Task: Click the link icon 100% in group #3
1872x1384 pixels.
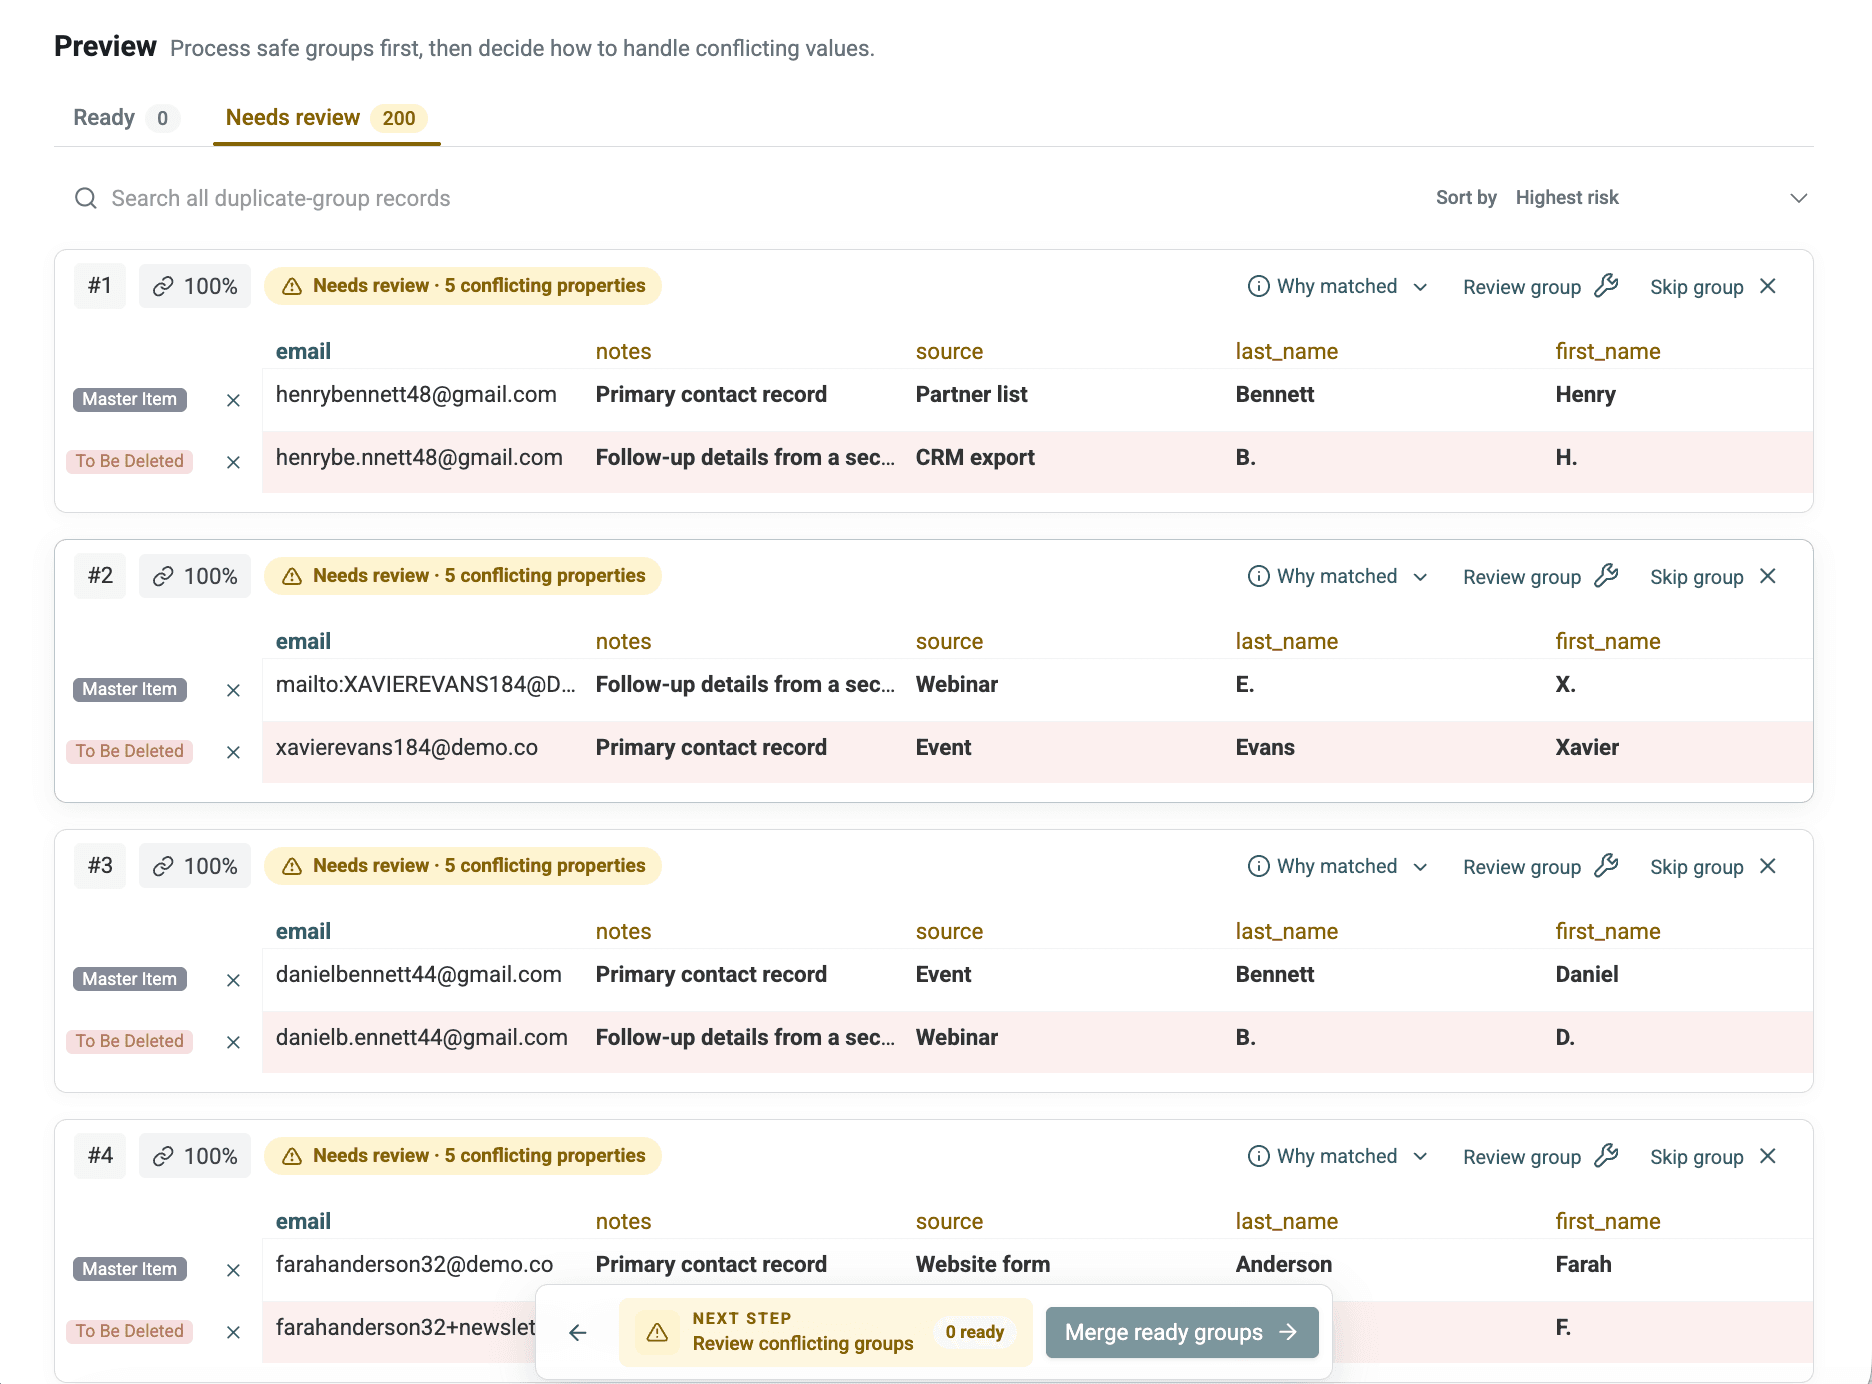Action: click(x=195, y=866)
